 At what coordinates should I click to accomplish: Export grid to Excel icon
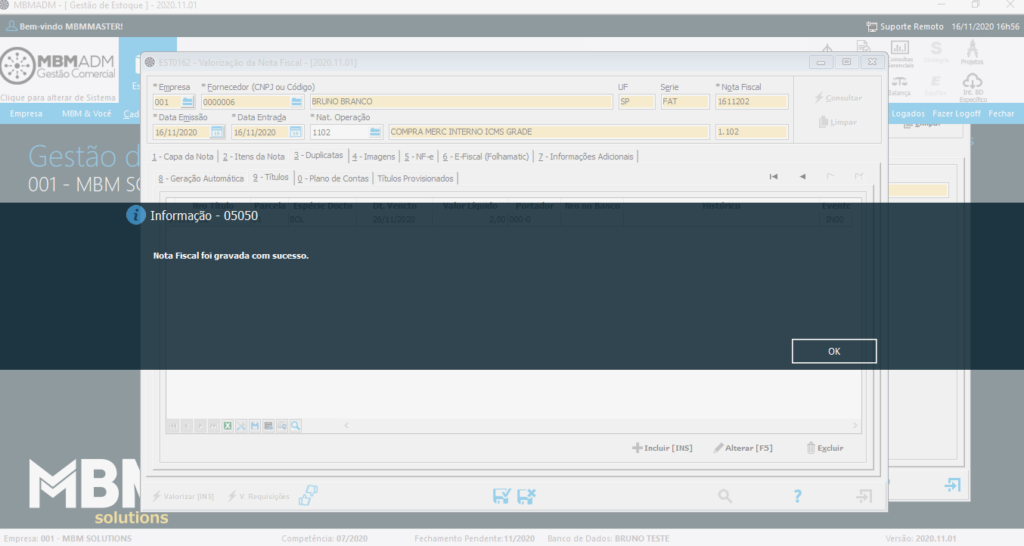(x=227, y=426)
